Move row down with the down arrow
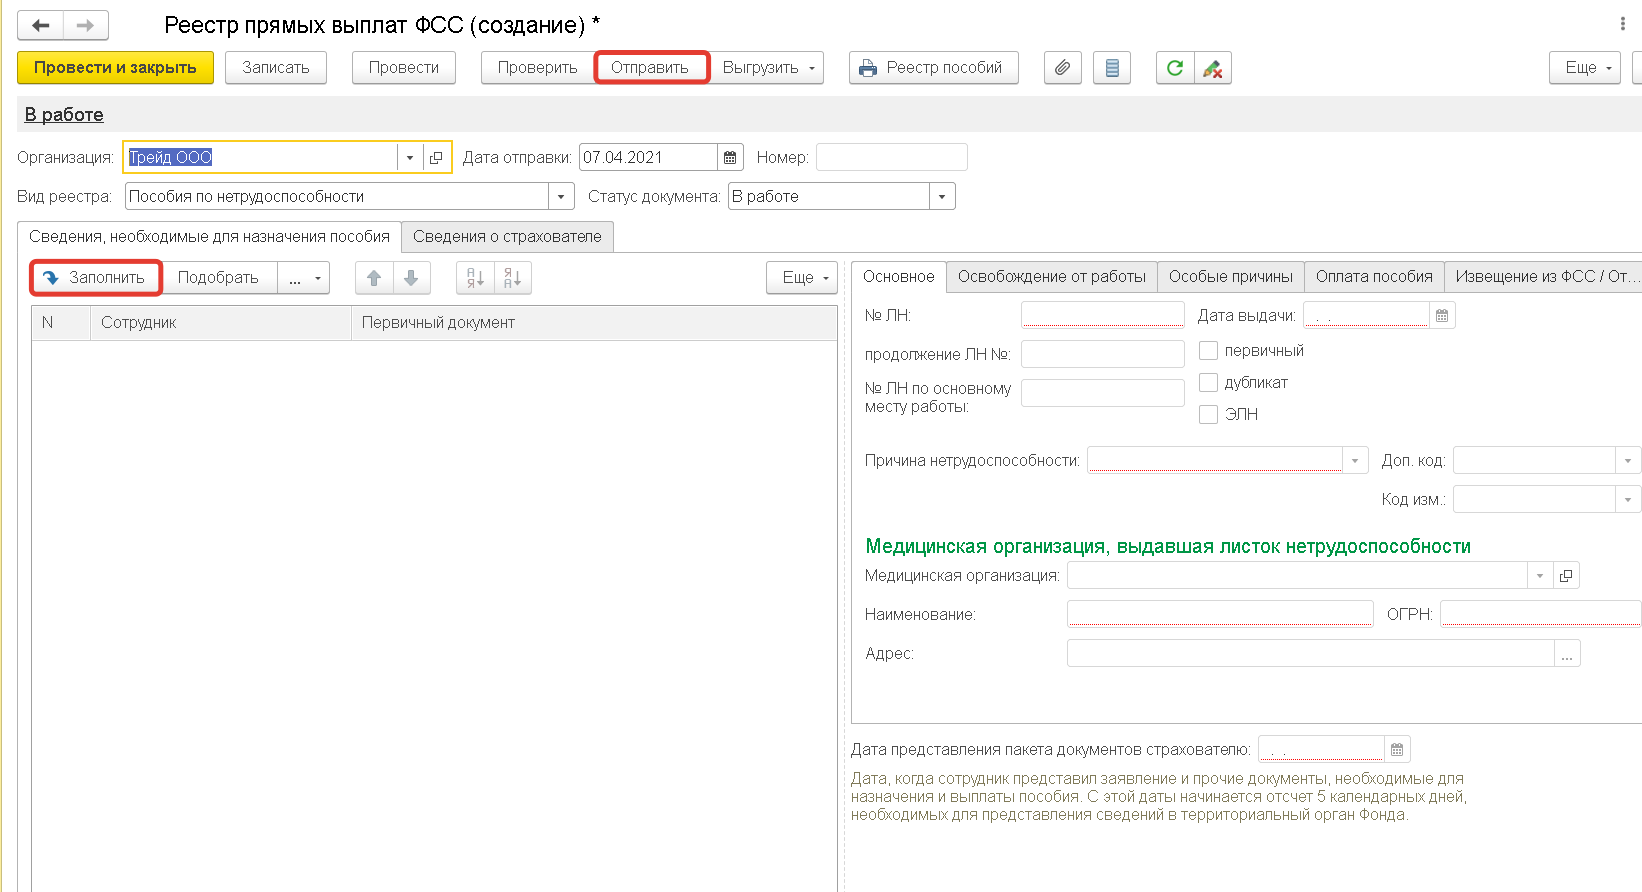The height and width of the screenshot is (892, 1642). [411, 278]
